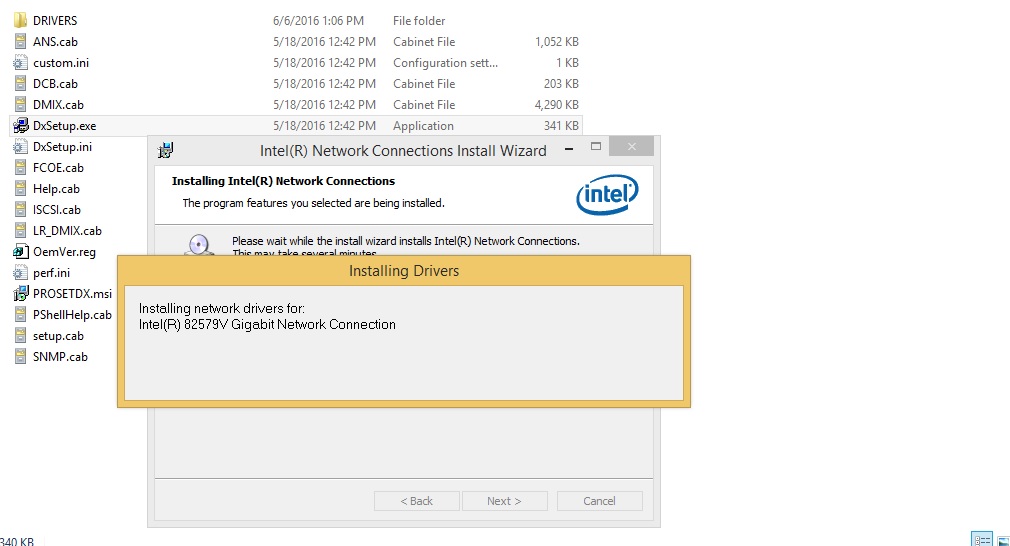Select the perf.ini file icon

tap(20, 273)
